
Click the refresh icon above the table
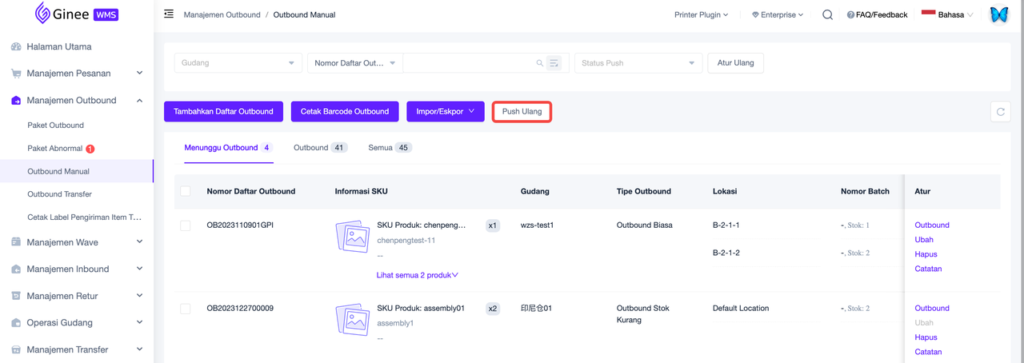[x=1000, y=112]
